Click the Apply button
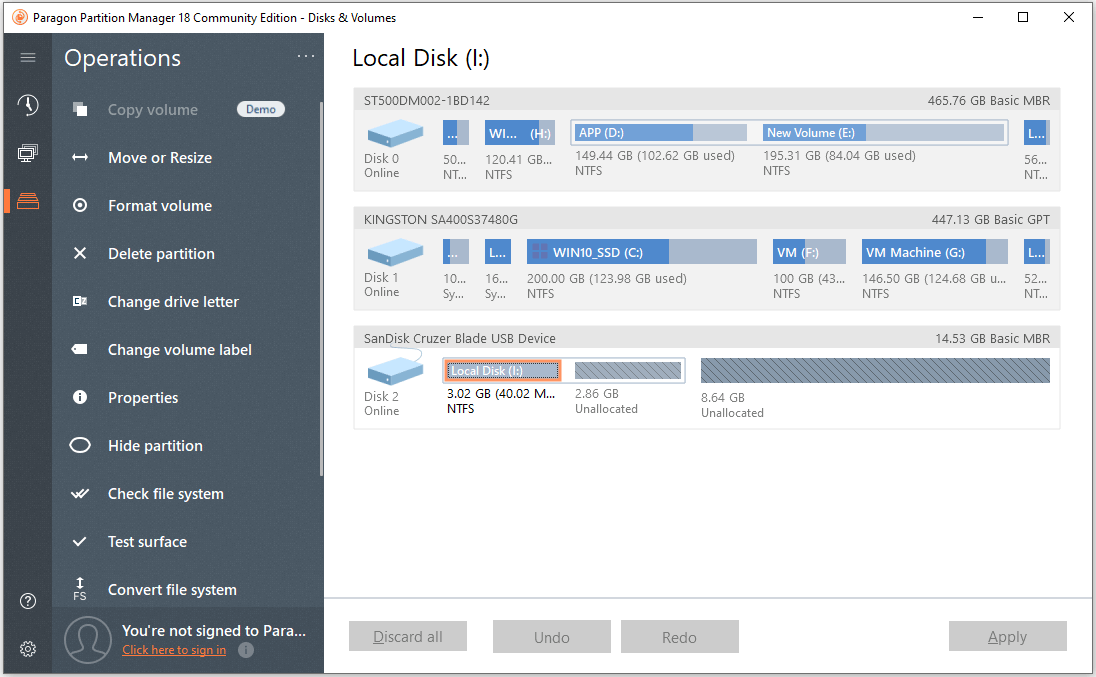This screenshot has height=677, width=1096. pyautogui.click(x=1007, y=636)
